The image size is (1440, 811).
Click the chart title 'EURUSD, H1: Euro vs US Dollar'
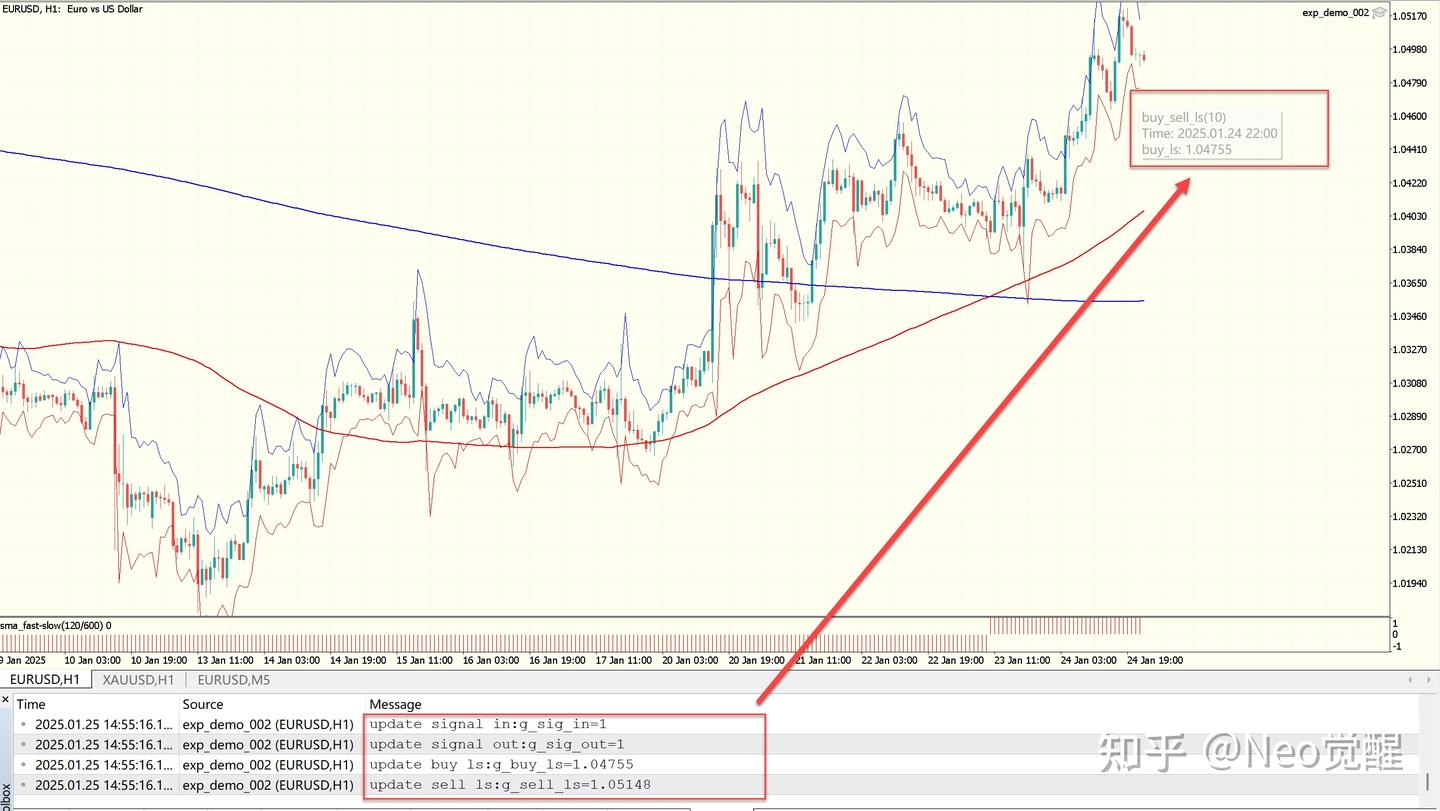(73, 9)
